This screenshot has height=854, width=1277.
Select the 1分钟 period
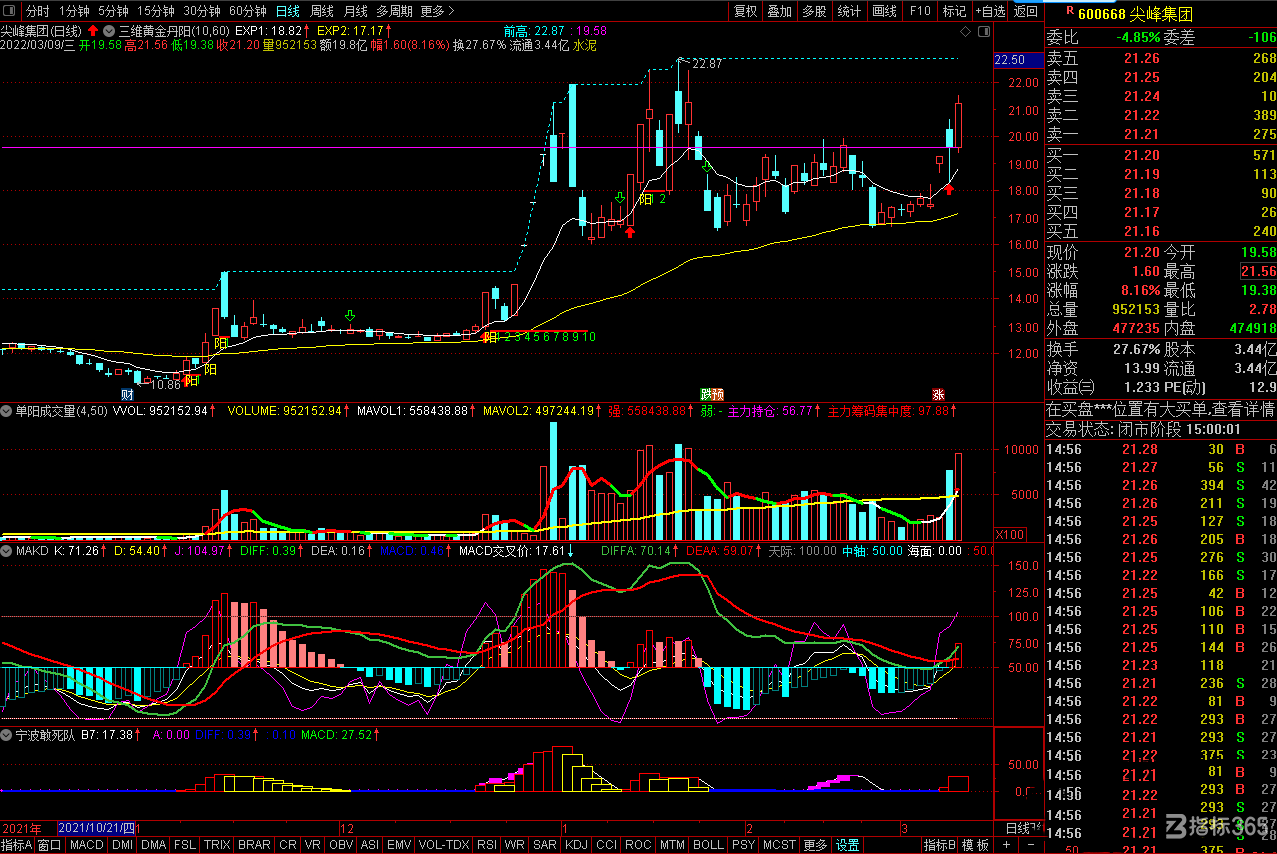[x=74, y=11]
